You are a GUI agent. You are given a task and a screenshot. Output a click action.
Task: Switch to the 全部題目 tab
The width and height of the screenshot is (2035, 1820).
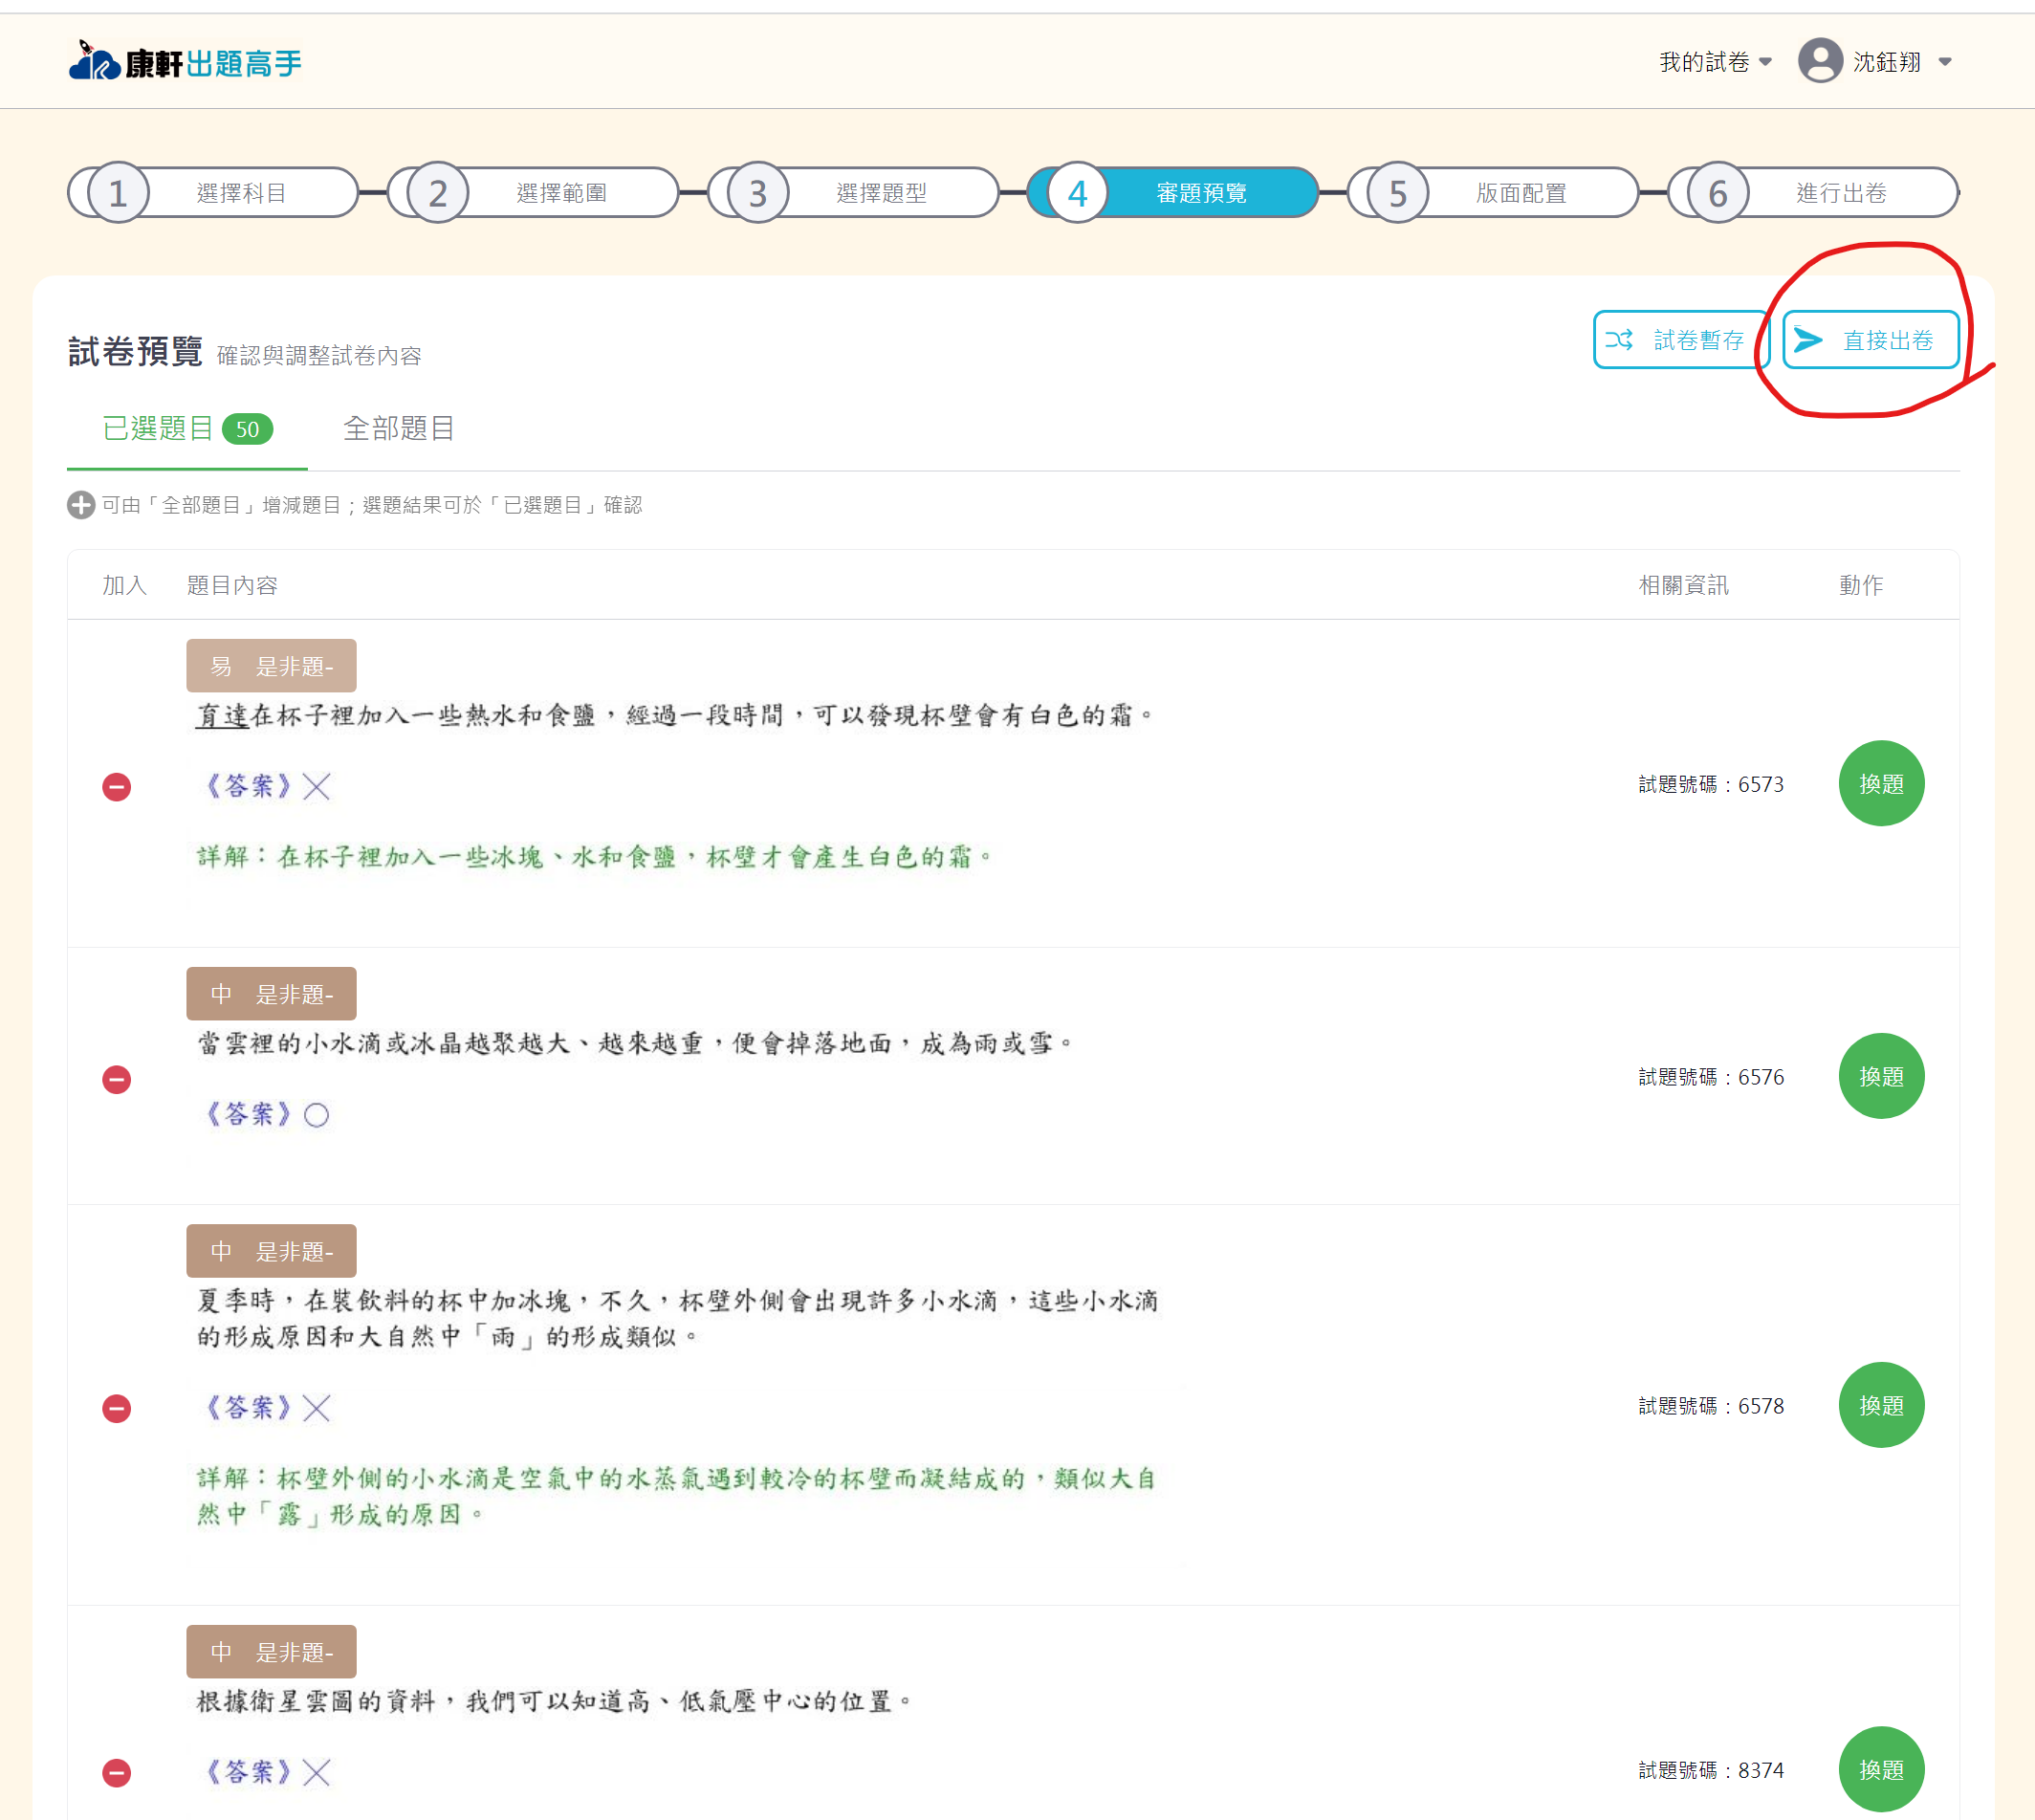click(399, 429)
